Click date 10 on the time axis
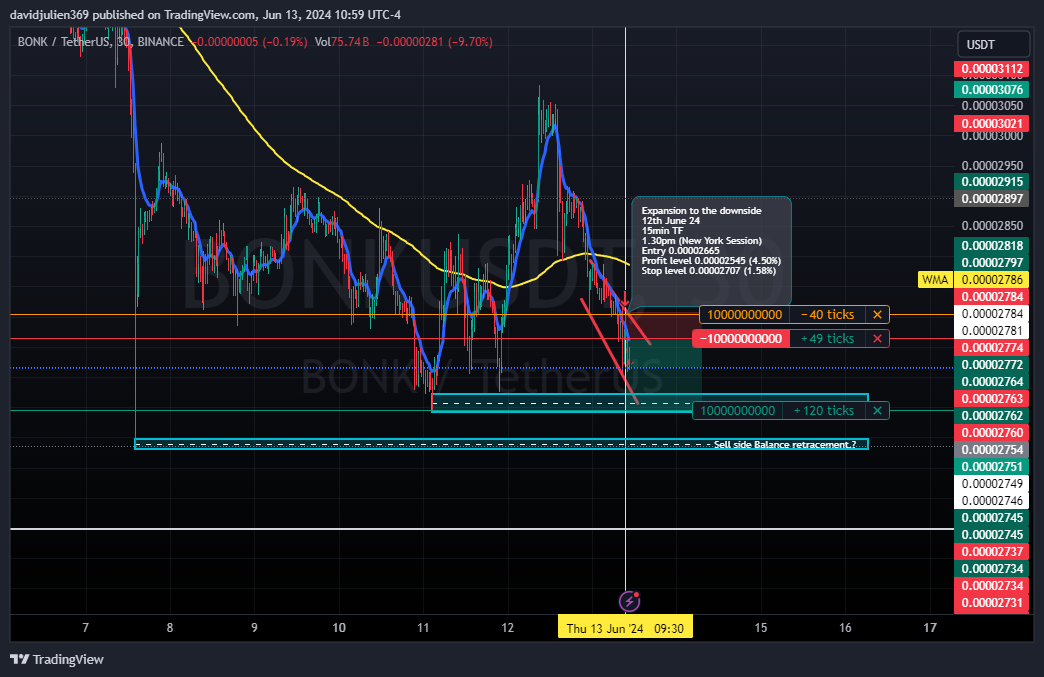This screenshot has width=1044, height=677. tap(339, 628)
